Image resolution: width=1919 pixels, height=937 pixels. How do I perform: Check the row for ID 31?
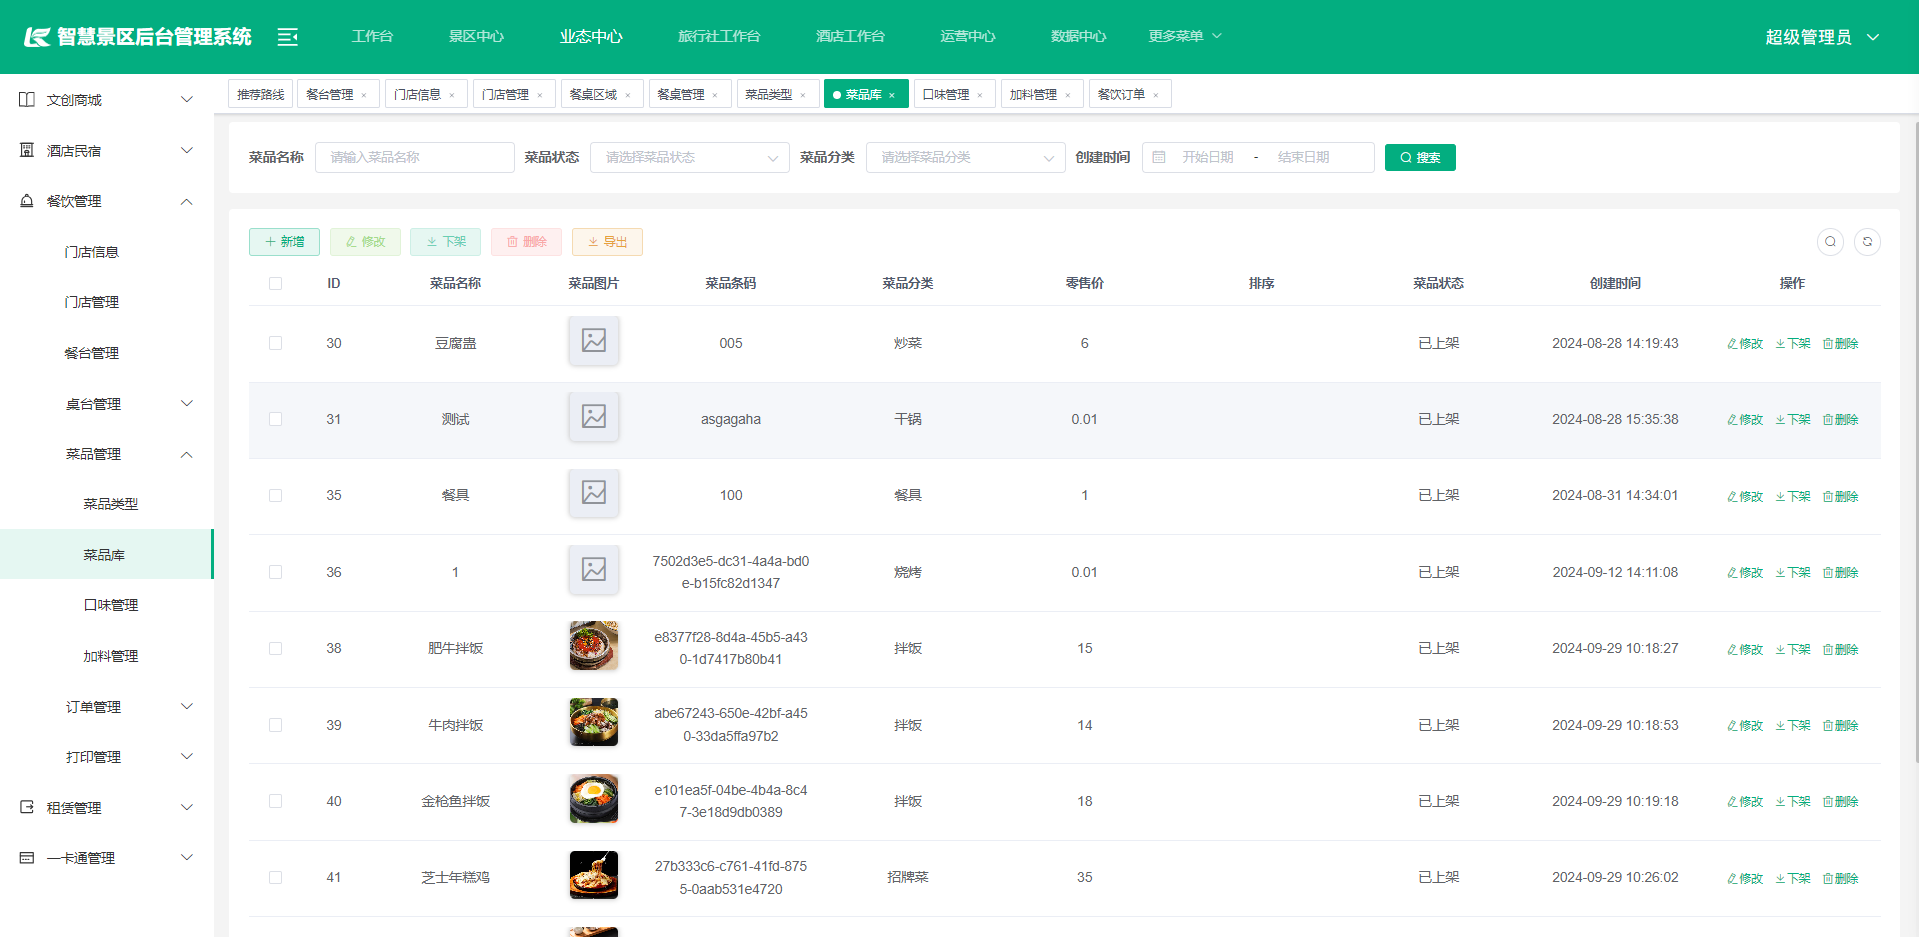pyautogui.click(x=276, y=419)
